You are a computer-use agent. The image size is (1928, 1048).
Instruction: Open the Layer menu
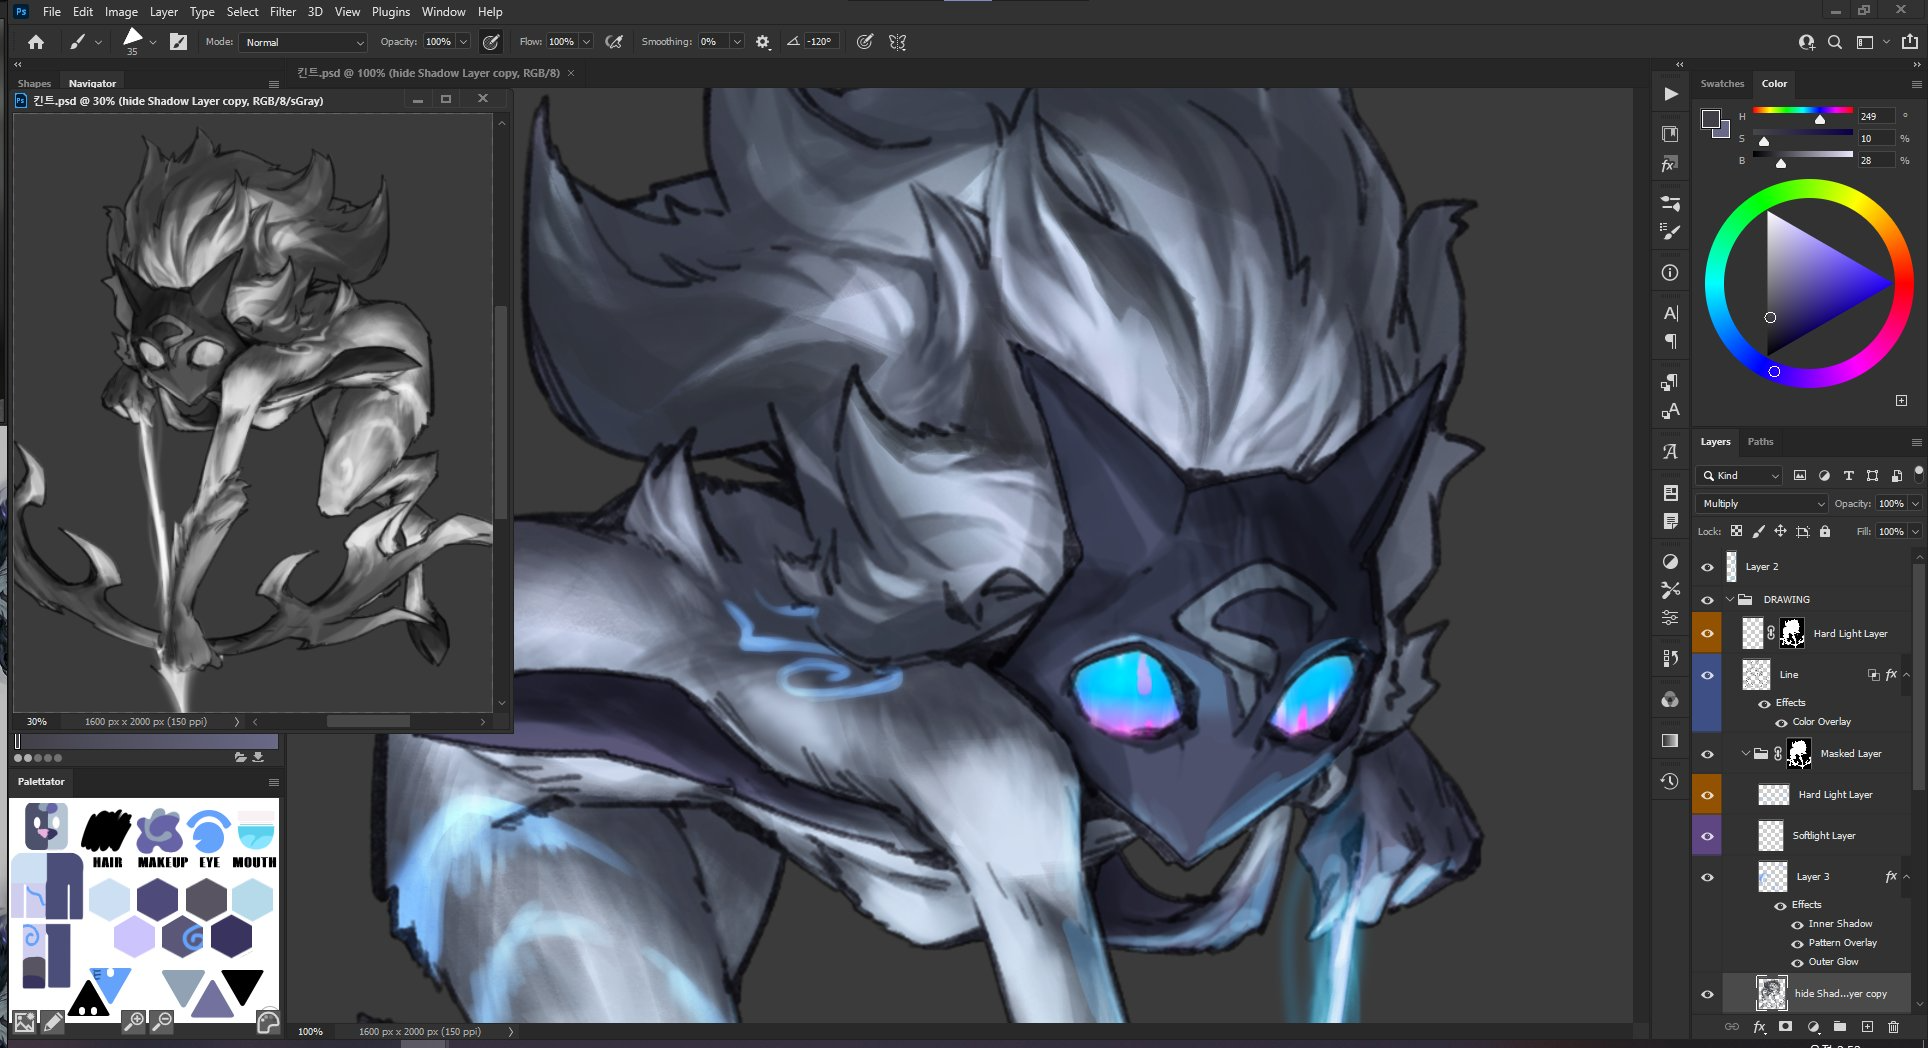(163, 12)
